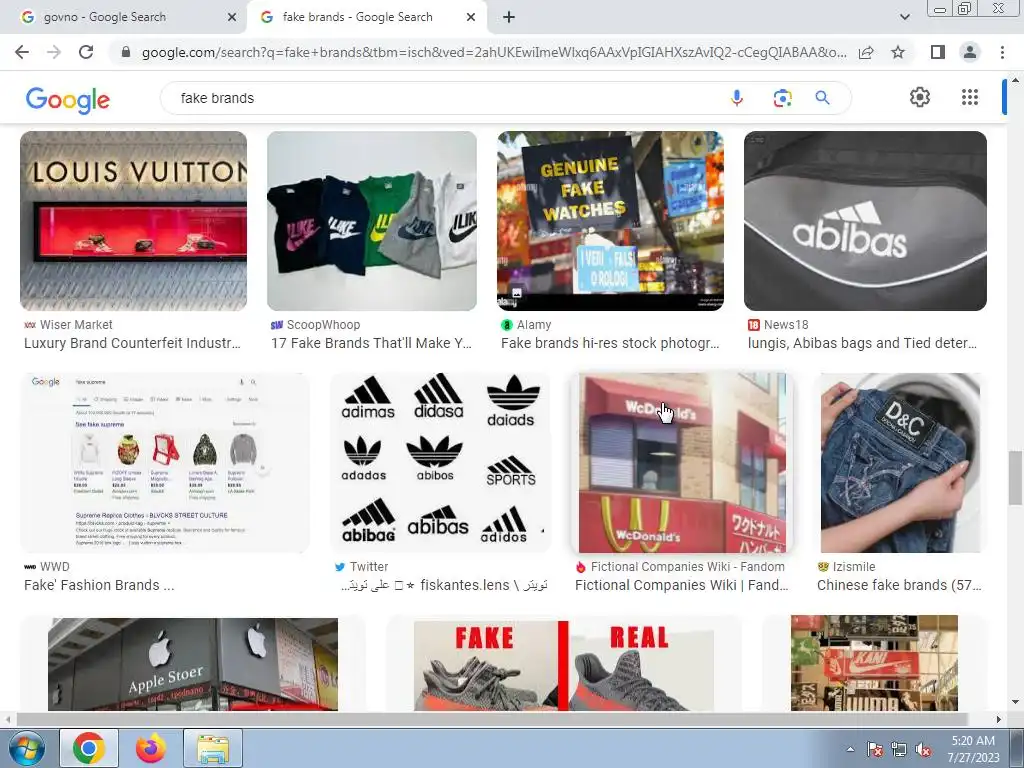This screenshot has width=1024, height=768.
Task: Open the Apple Stoer storefront image
Action: click(x=193, y=664)
